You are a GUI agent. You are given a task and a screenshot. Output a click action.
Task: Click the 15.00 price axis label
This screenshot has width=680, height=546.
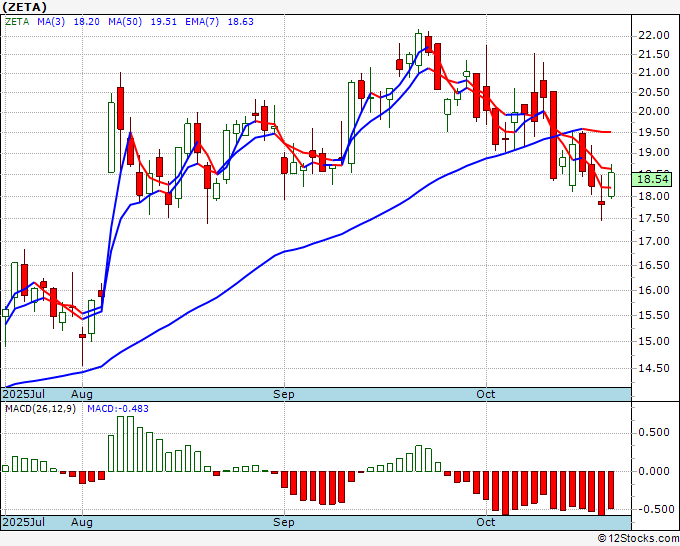tap(654, 341)
